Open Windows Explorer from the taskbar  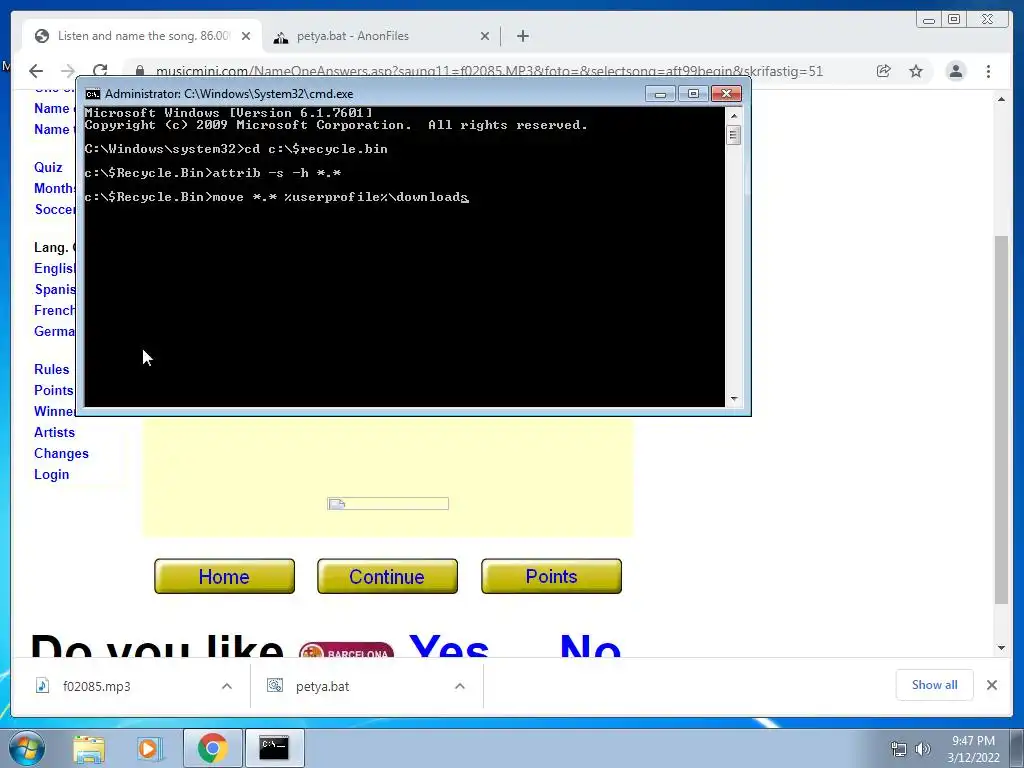click(89, 748)
